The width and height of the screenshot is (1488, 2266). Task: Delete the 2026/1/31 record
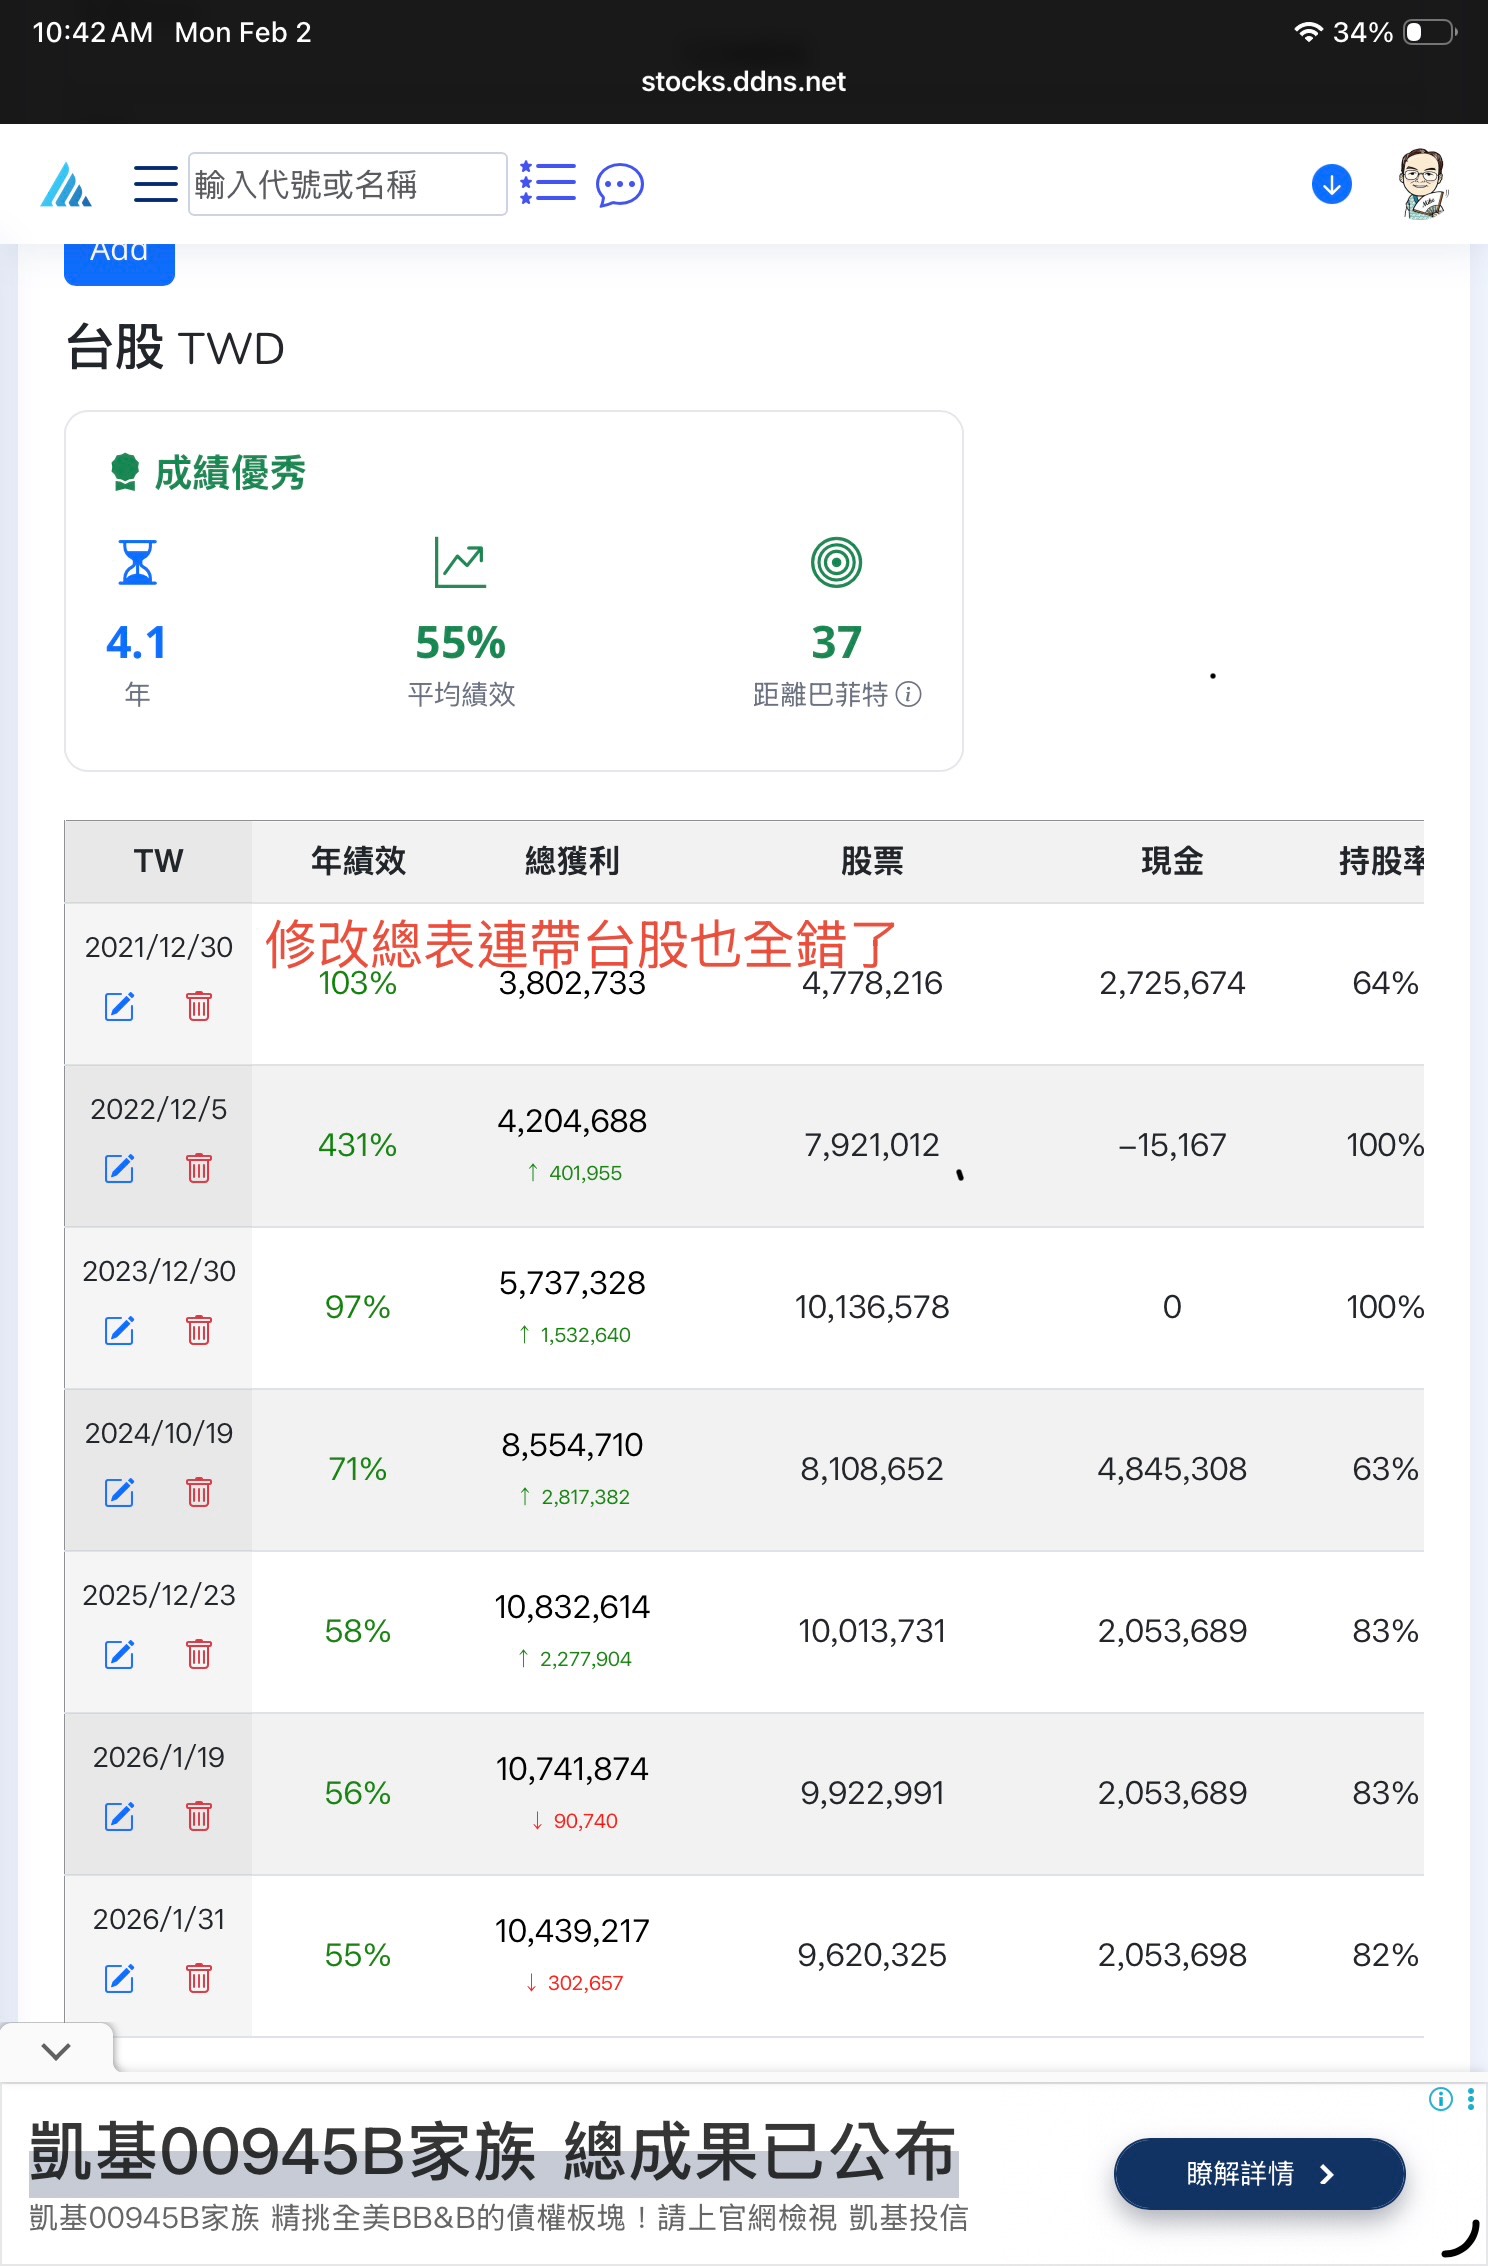coord(199,1978)
